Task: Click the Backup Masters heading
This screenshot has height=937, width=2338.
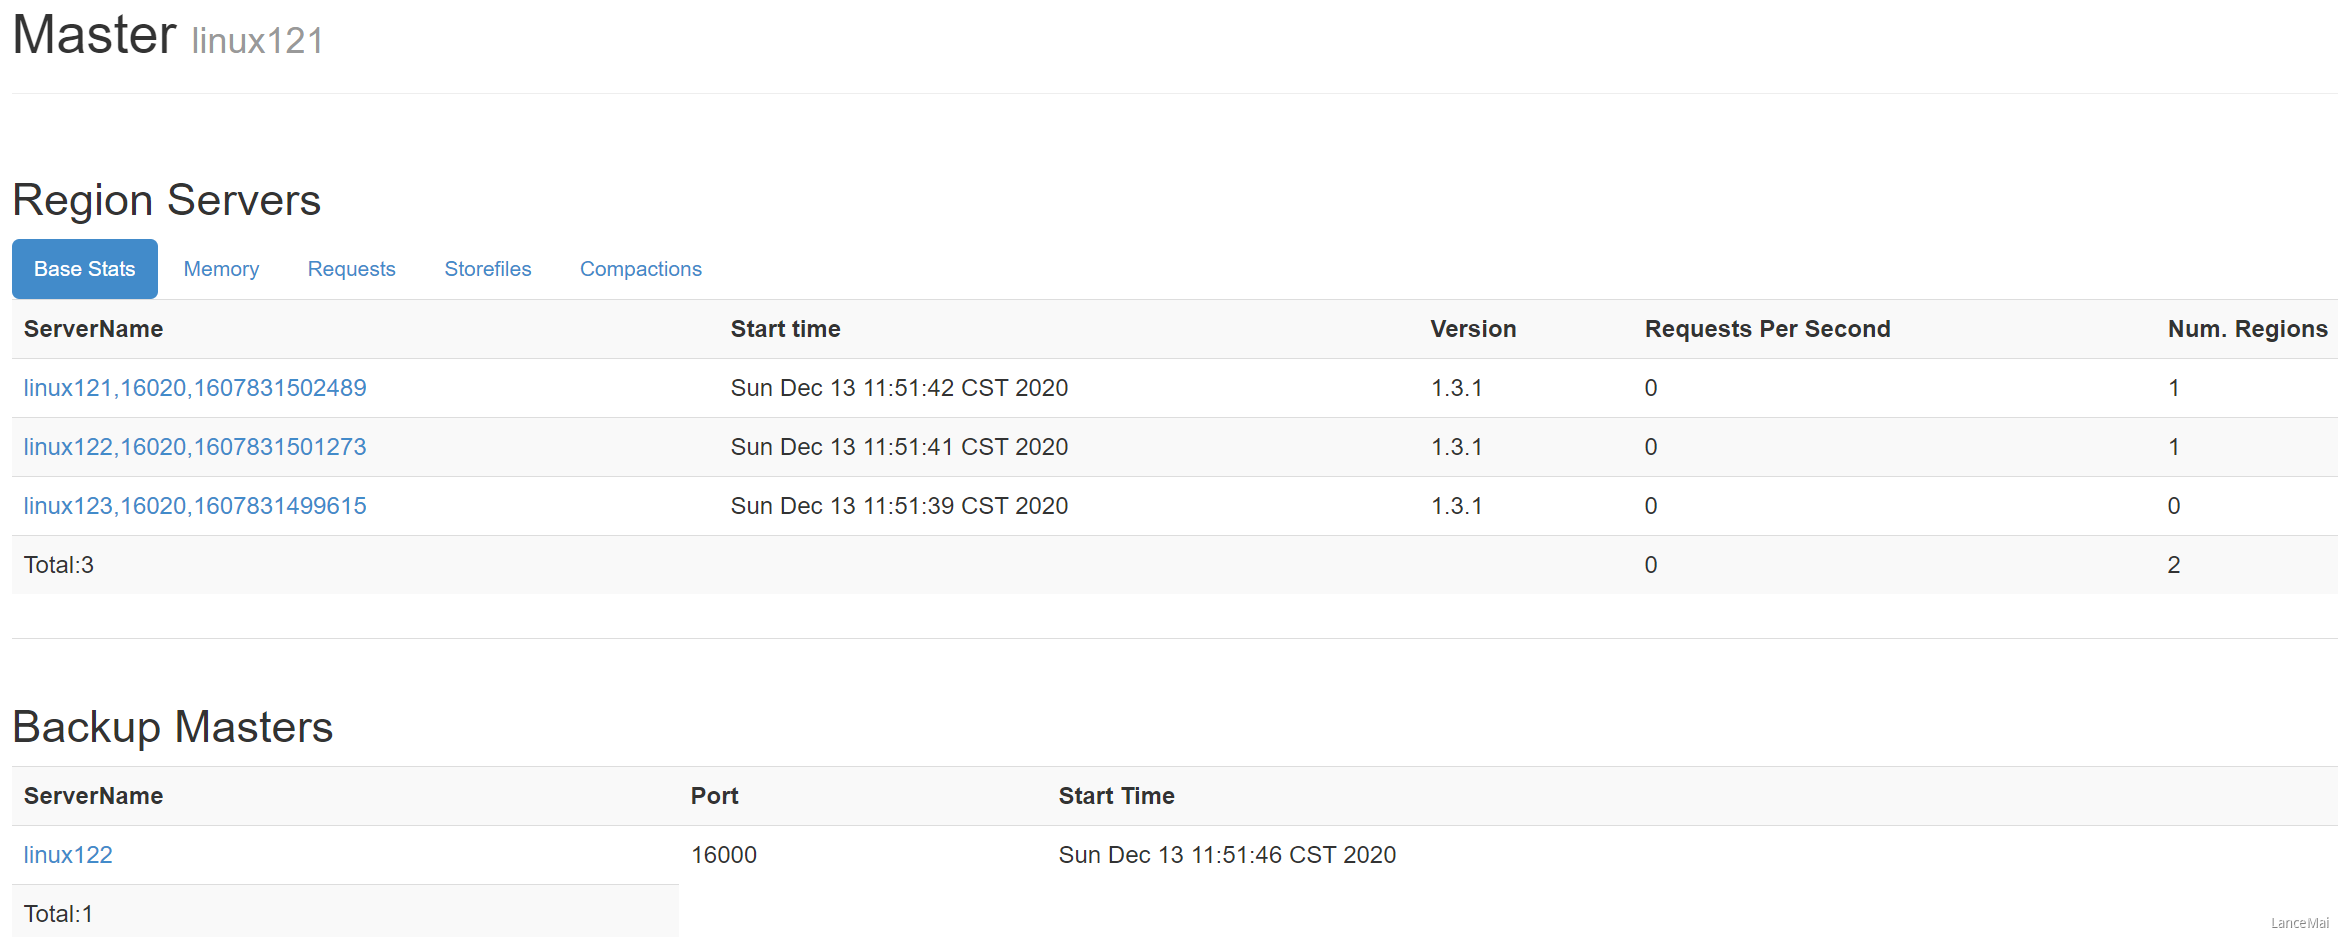Action: click(x=172, y=727)
